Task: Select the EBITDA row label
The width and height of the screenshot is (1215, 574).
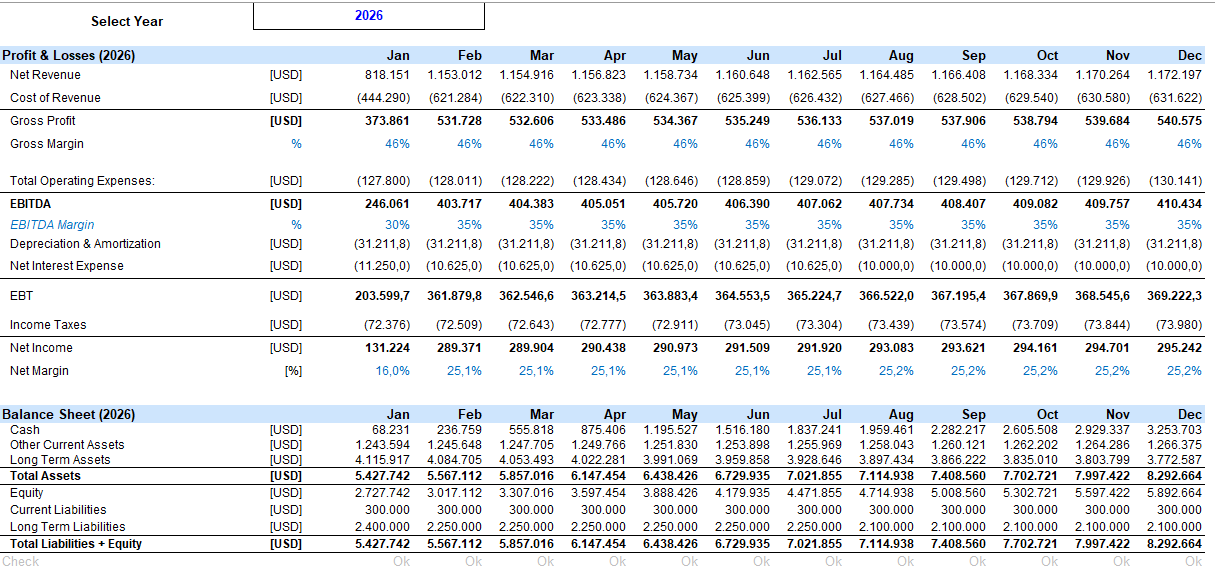Action: tap(29, 204)
